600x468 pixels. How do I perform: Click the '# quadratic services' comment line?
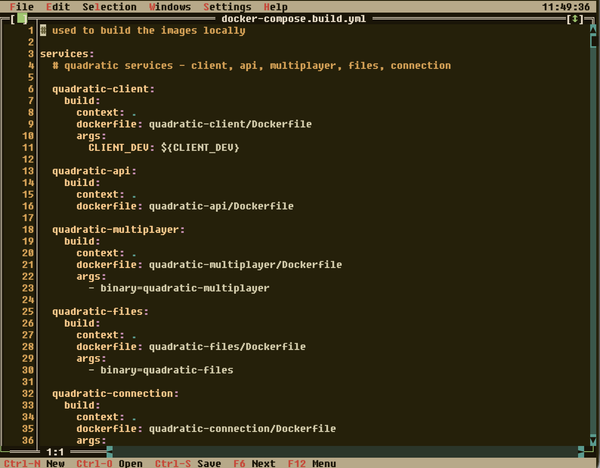point(251,65)
